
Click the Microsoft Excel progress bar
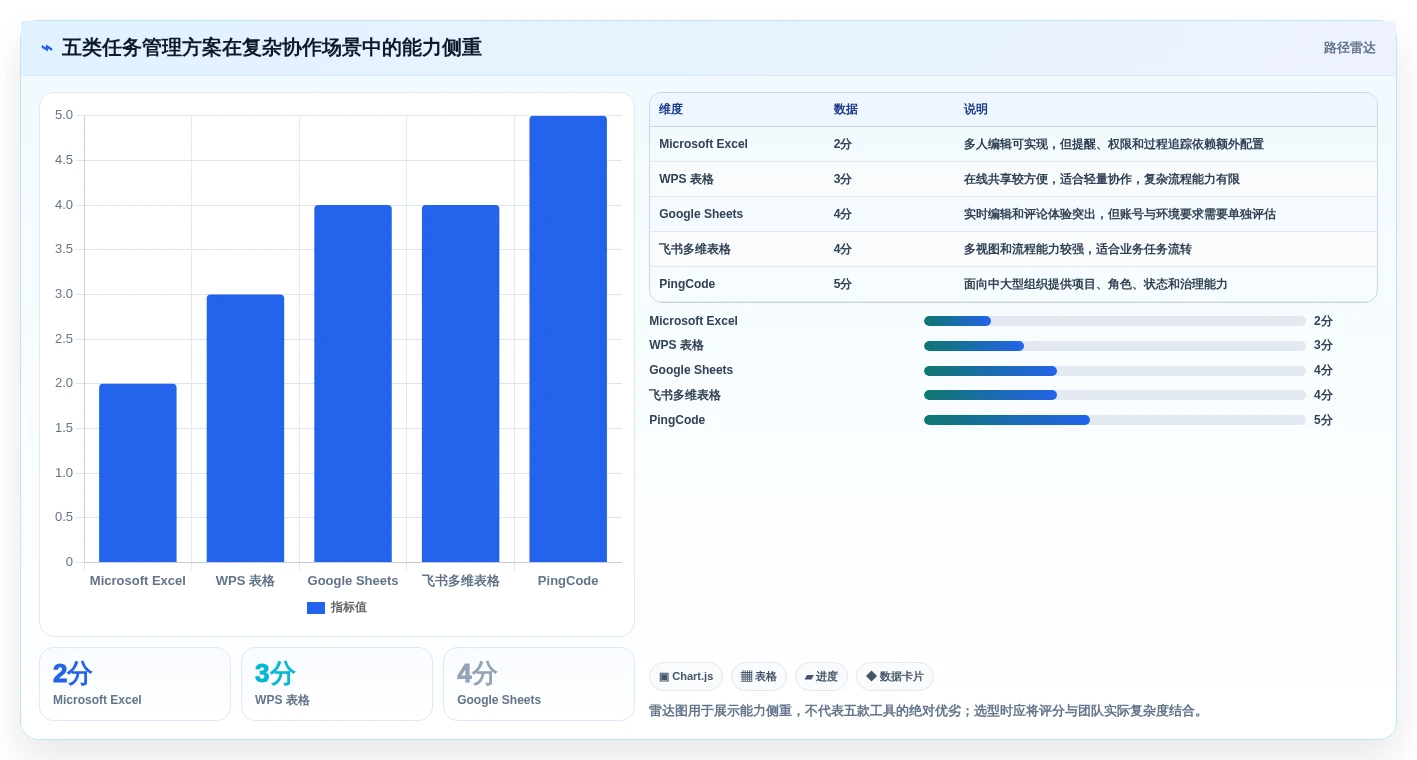point(1115,321)
